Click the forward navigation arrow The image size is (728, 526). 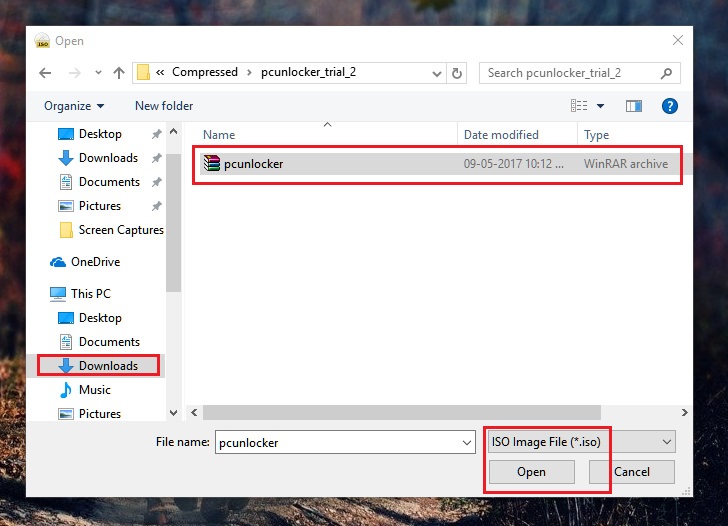tap(74, 73)
